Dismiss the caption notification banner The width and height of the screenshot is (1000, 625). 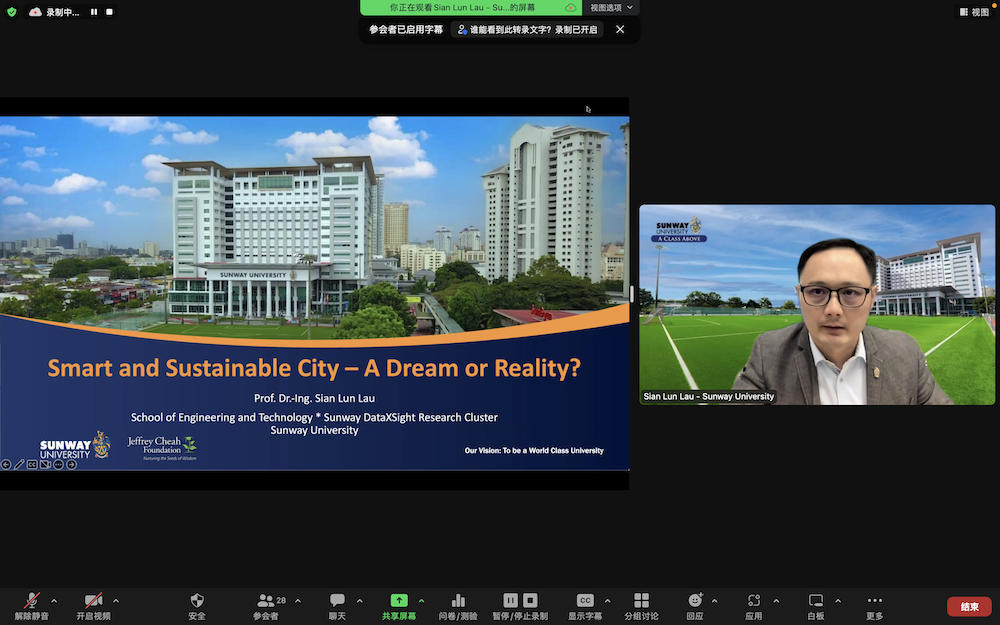tap(620, 29)
